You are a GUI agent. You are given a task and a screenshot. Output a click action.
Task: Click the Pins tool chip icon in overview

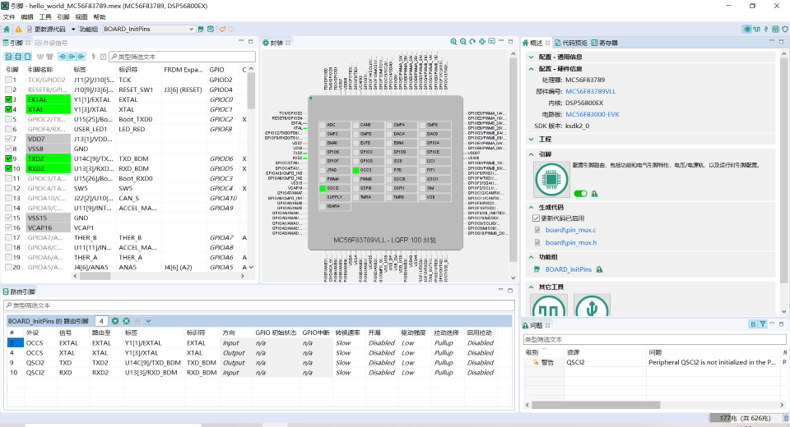click(550, 179)
